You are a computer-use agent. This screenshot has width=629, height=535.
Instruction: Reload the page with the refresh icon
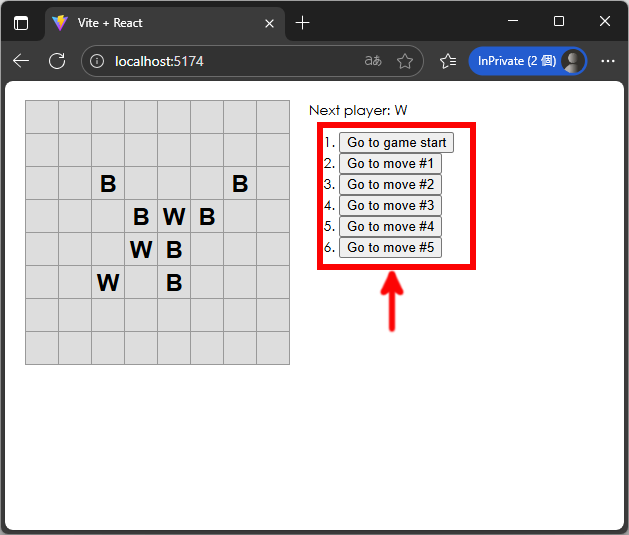pyautogui.click(x=57, y=61)
